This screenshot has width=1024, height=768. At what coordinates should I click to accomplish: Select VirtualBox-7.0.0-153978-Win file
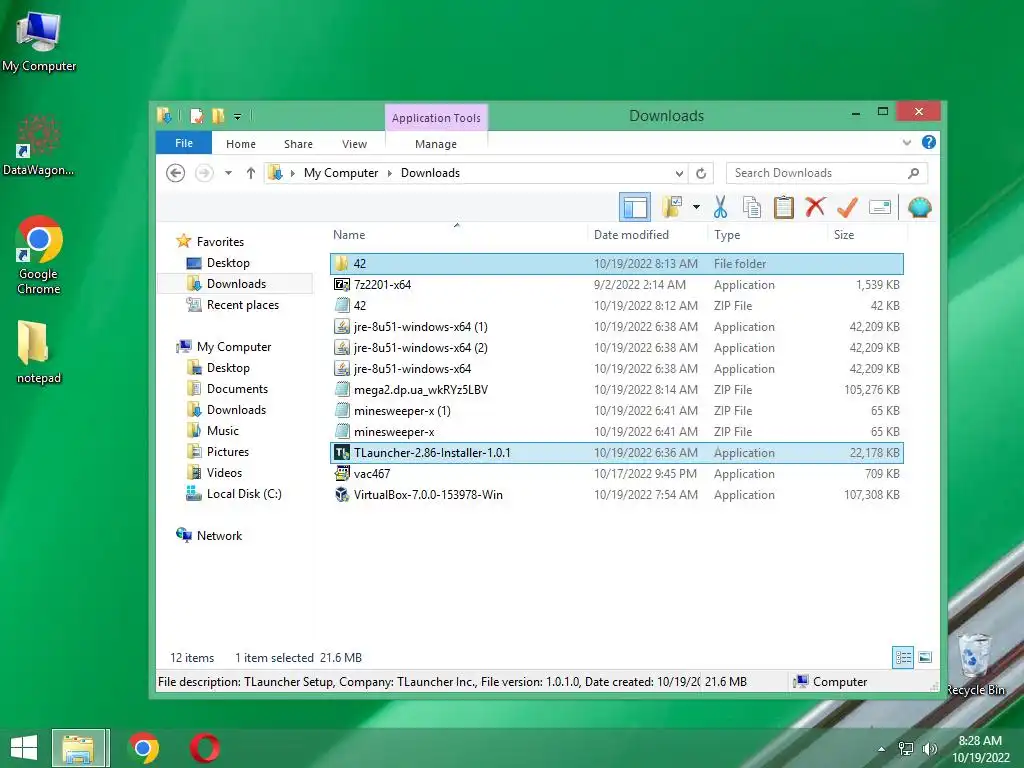pos(616,495)
